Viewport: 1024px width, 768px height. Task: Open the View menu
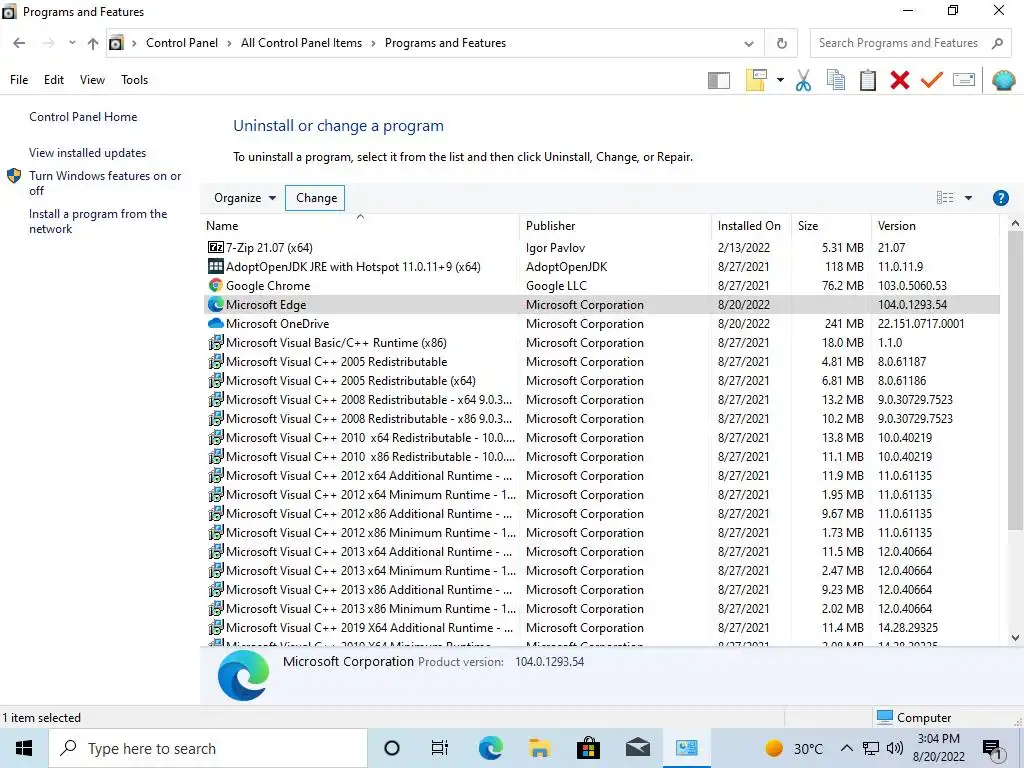[92, 80]
